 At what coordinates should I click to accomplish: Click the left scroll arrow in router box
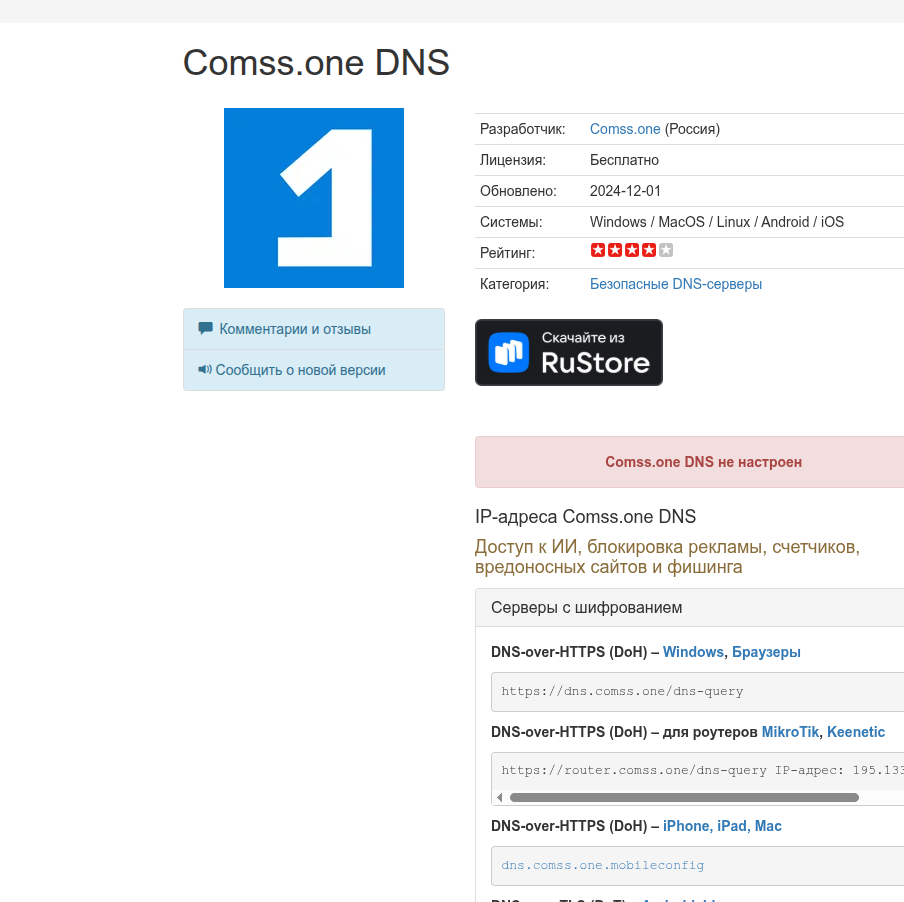[499, 798]
